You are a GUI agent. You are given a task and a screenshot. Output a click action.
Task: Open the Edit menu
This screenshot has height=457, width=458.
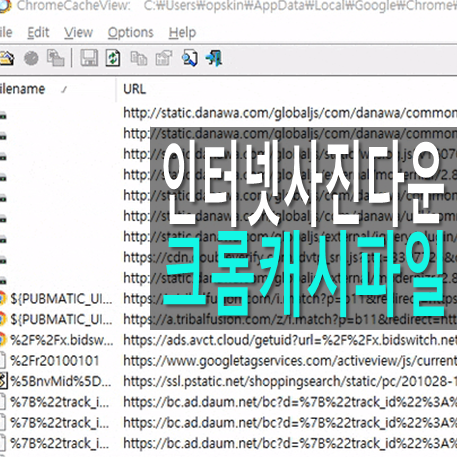pos(38,33)
